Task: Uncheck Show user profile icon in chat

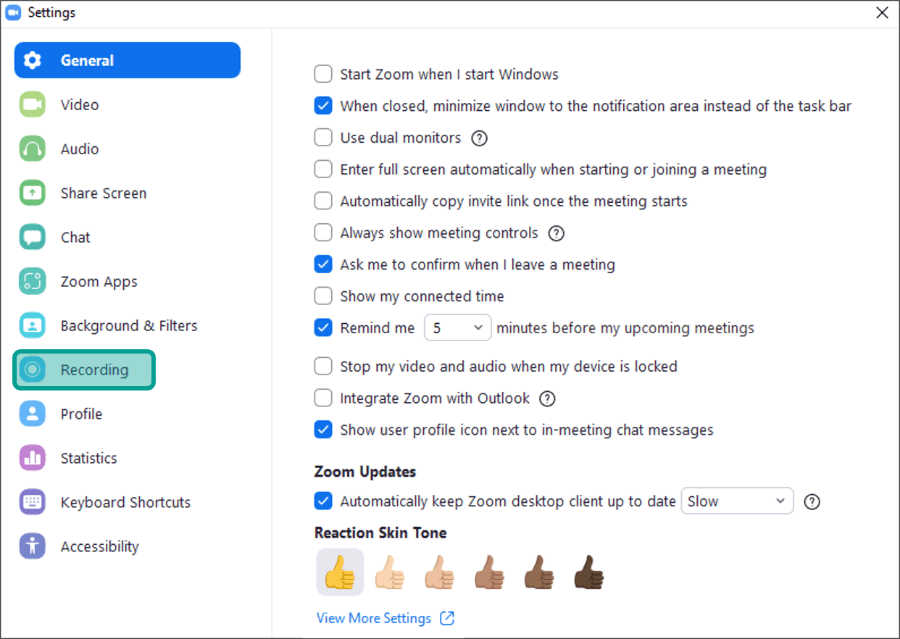Action: pos(323,429)
